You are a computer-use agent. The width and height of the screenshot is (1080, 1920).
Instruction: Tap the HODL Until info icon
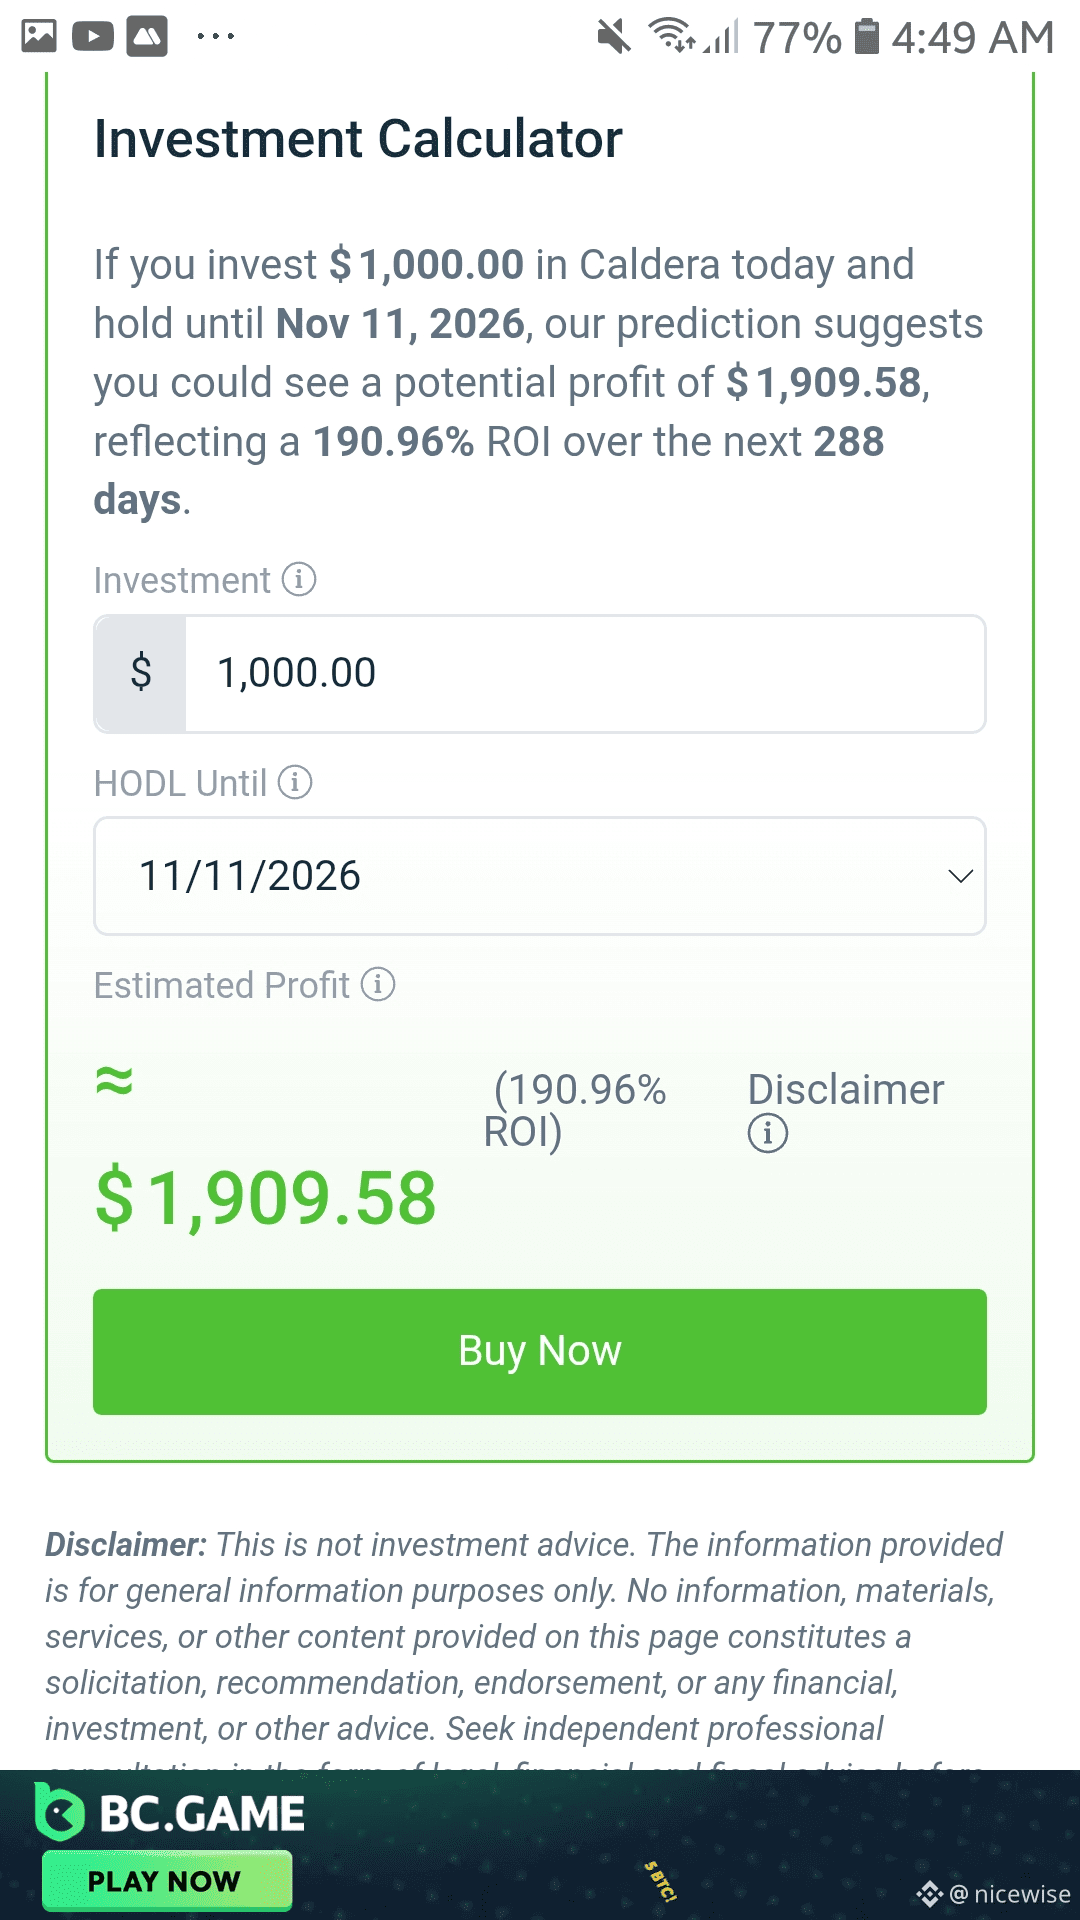[x=295, y=782]
